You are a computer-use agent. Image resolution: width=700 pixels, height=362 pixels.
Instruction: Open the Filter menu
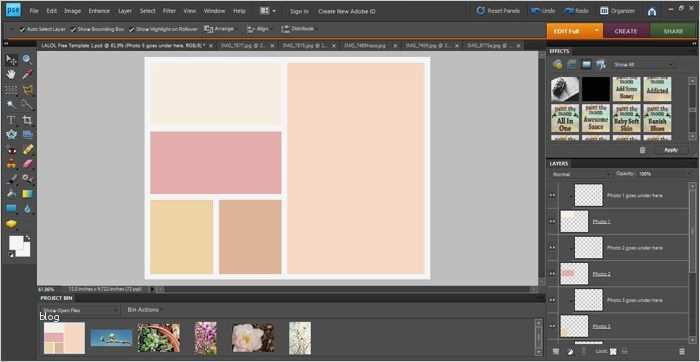pyautogui.click(x=169, y=11)
